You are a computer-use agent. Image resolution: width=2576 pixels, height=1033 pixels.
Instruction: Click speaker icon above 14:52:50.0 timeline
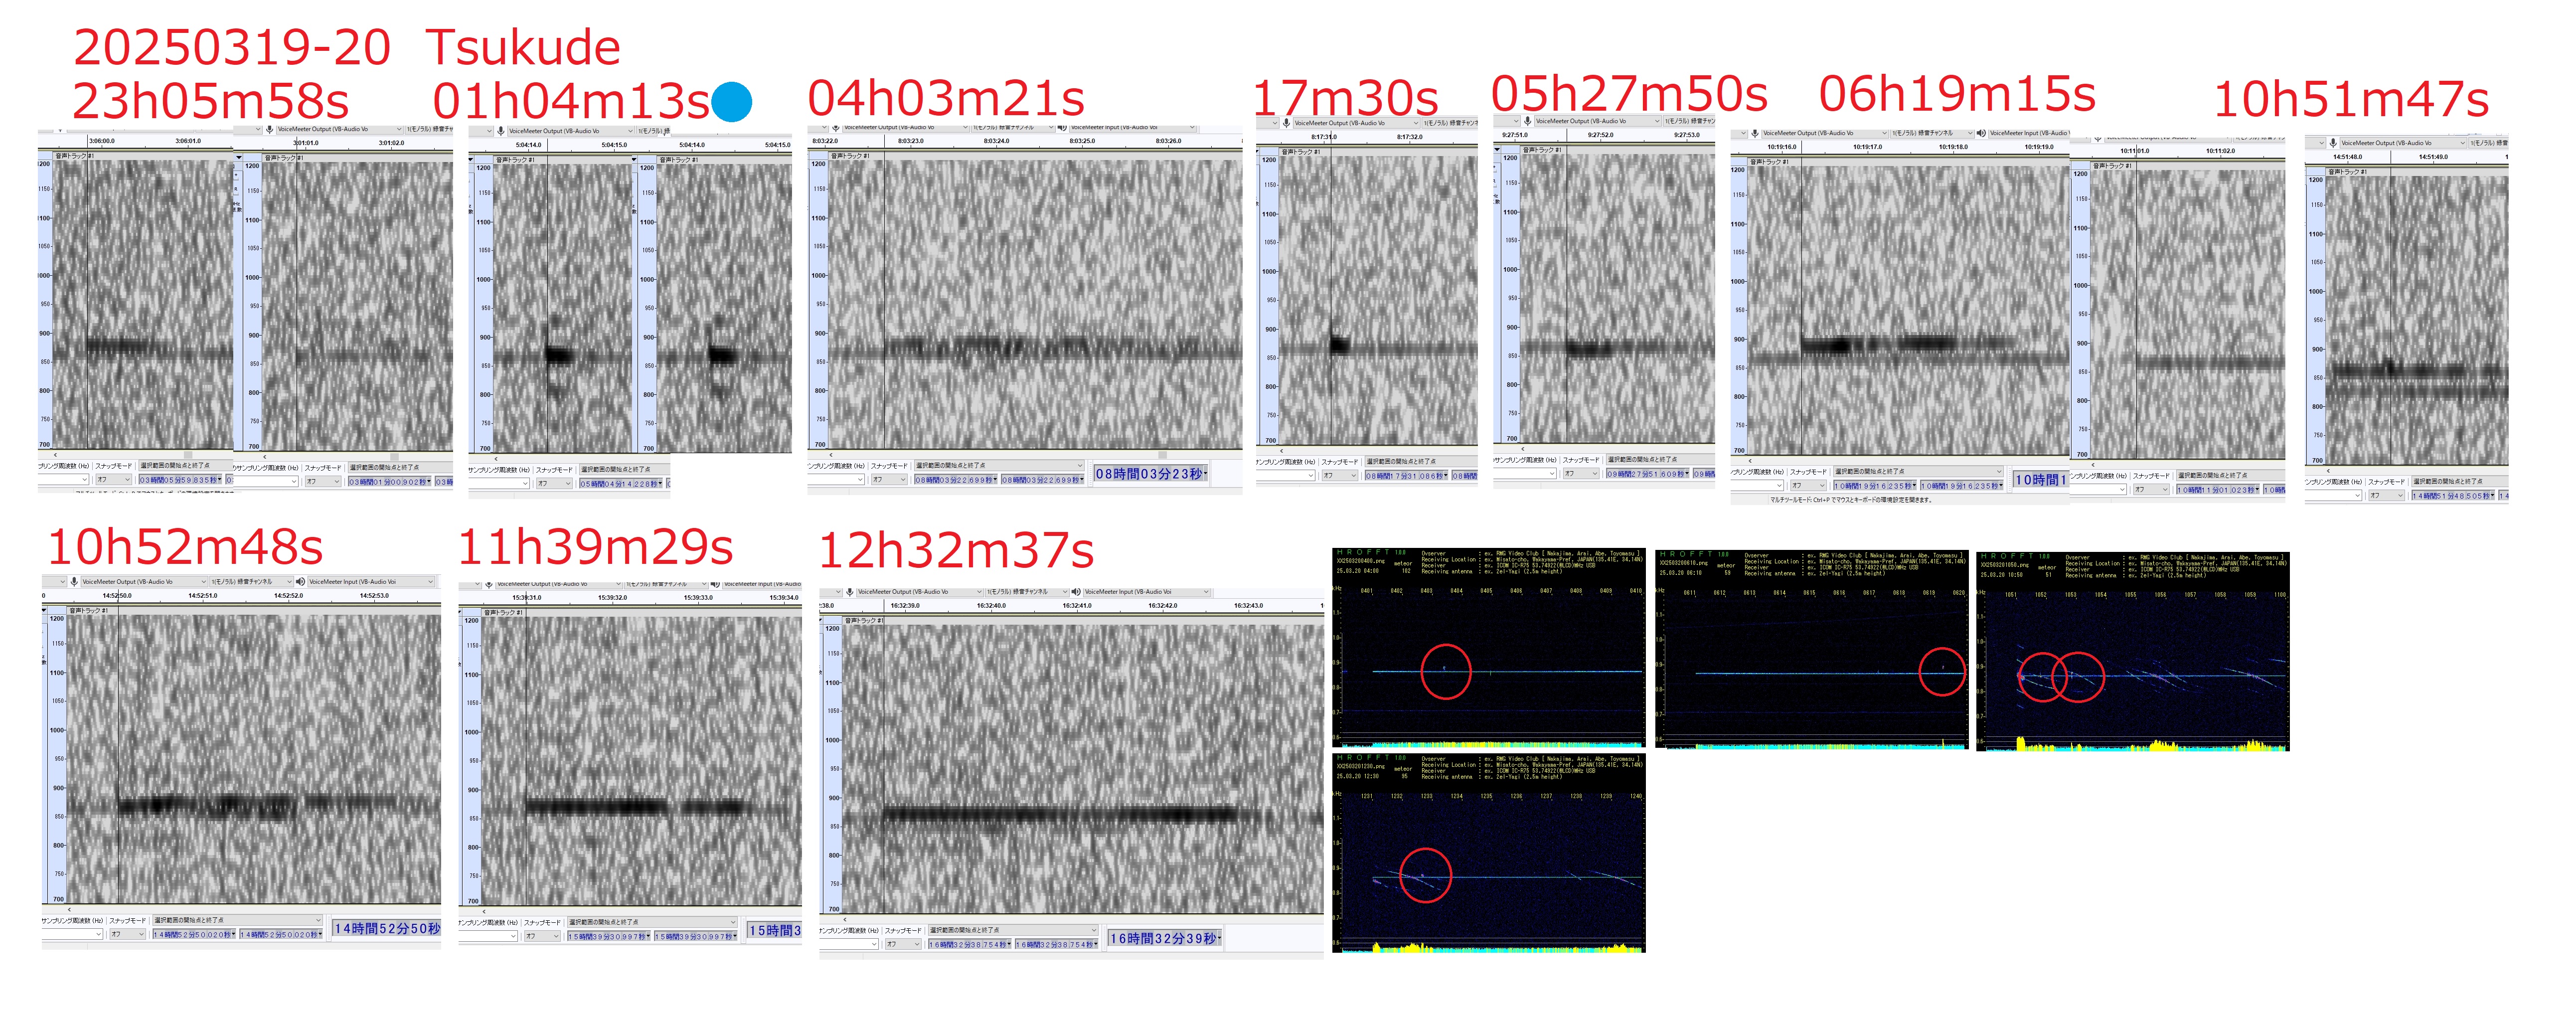[x=301, y=581]
